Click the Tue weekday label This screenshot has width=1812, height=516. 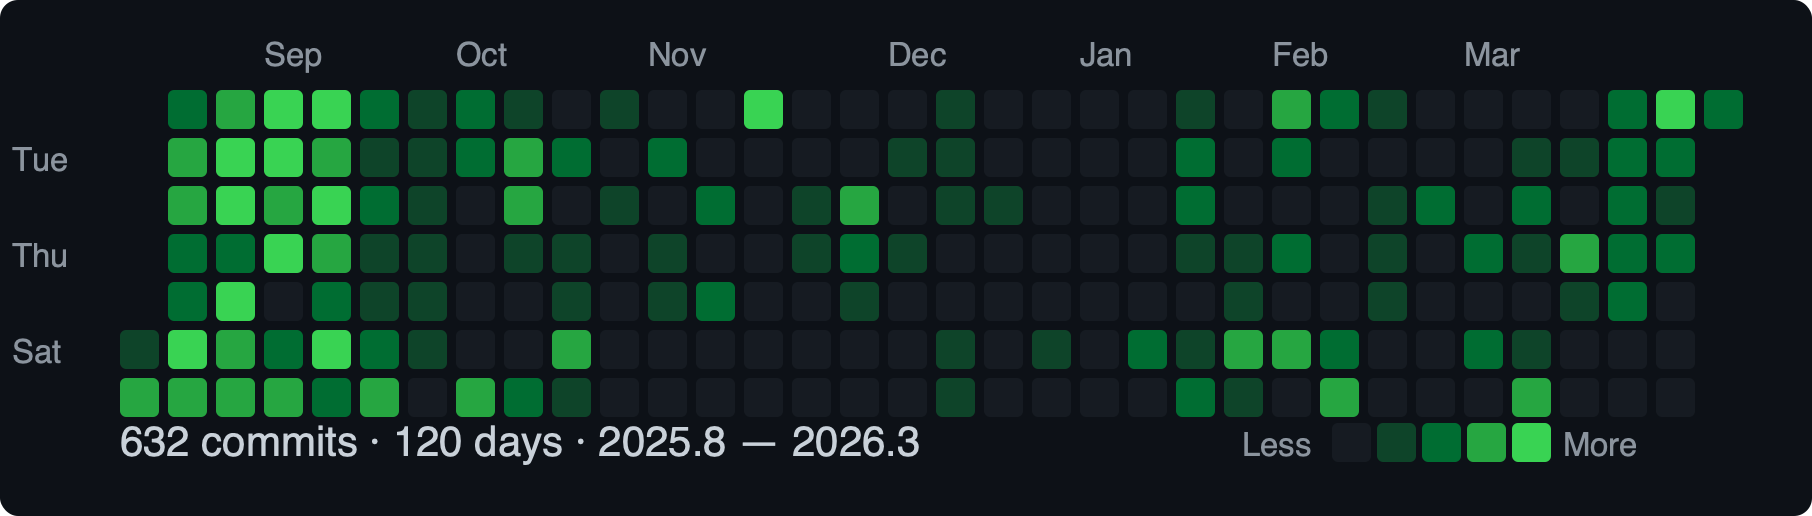[x=40, y=160]
